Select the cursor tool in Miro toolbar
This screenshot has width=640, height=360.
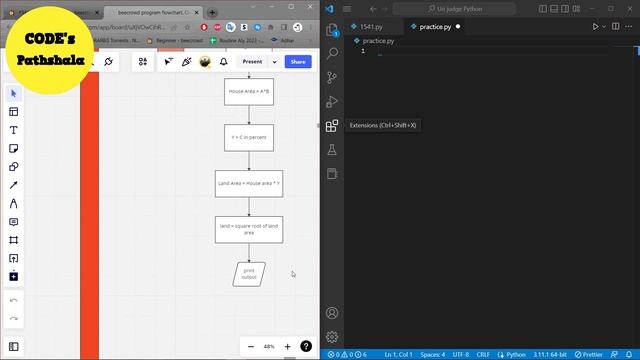tap(13, 94)
